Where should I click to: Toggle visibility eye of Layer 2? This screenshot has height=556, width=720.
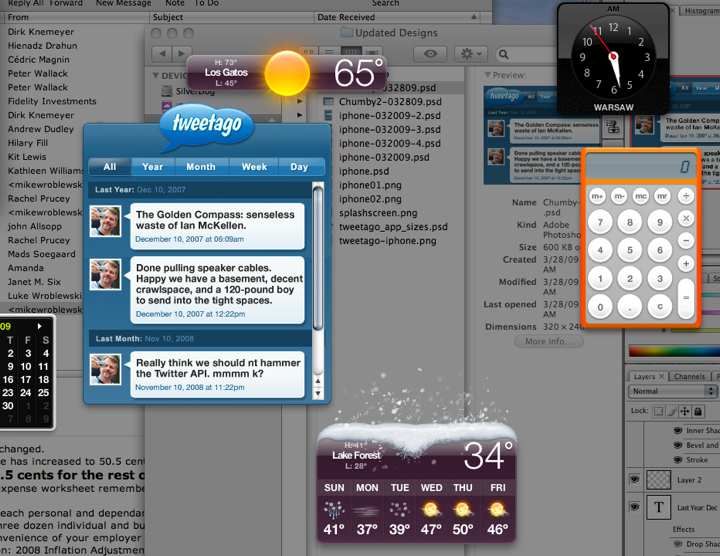[x=635, y=479]
